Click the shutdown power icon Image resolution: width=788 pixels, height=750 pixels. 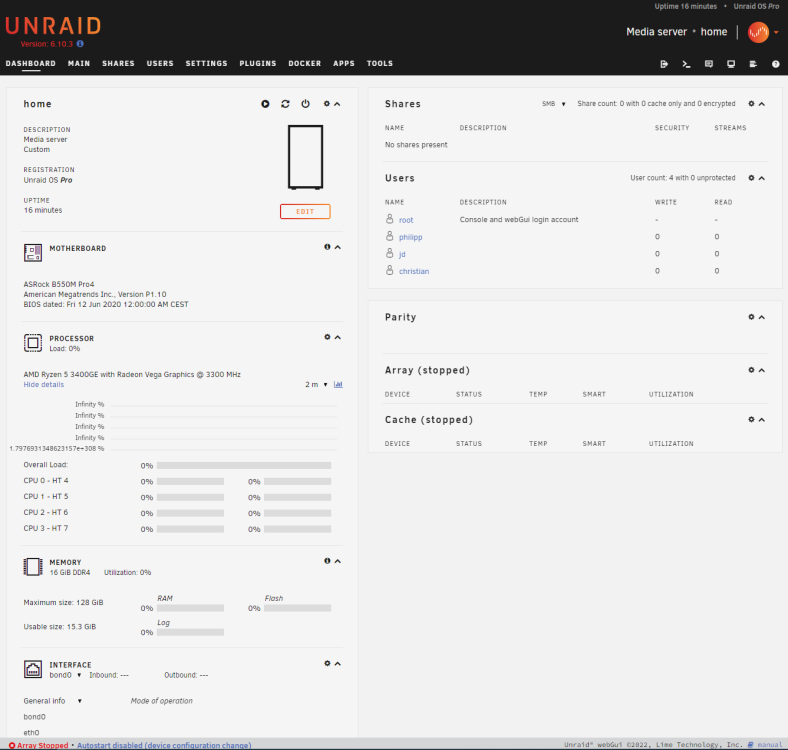click(306, 104)
